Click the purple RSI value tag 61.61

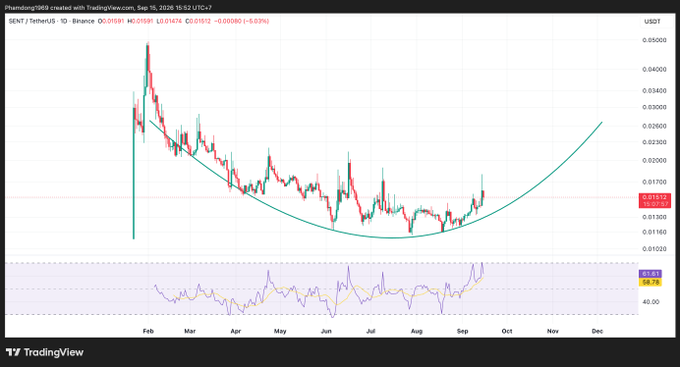pos(650,274)
